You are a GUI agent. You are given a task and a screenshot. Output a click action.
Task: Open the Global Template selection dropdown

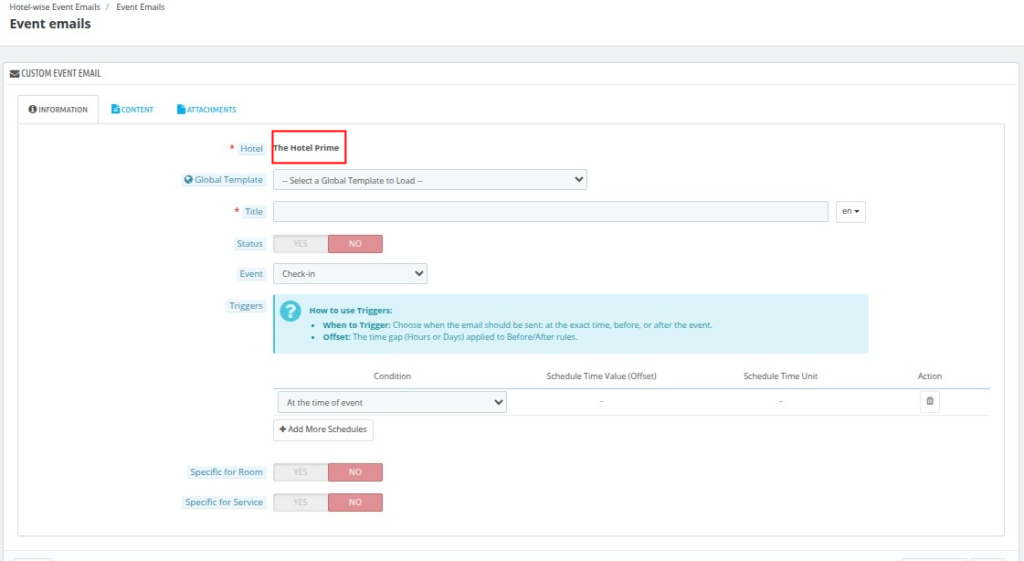click(x=429, y=180)
